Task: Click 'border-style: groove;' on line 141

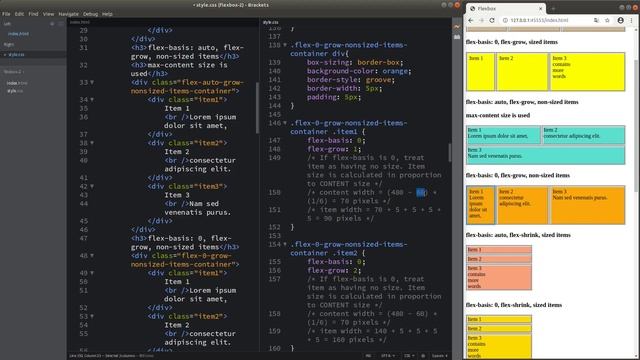Action: click(x=351, y=80)
